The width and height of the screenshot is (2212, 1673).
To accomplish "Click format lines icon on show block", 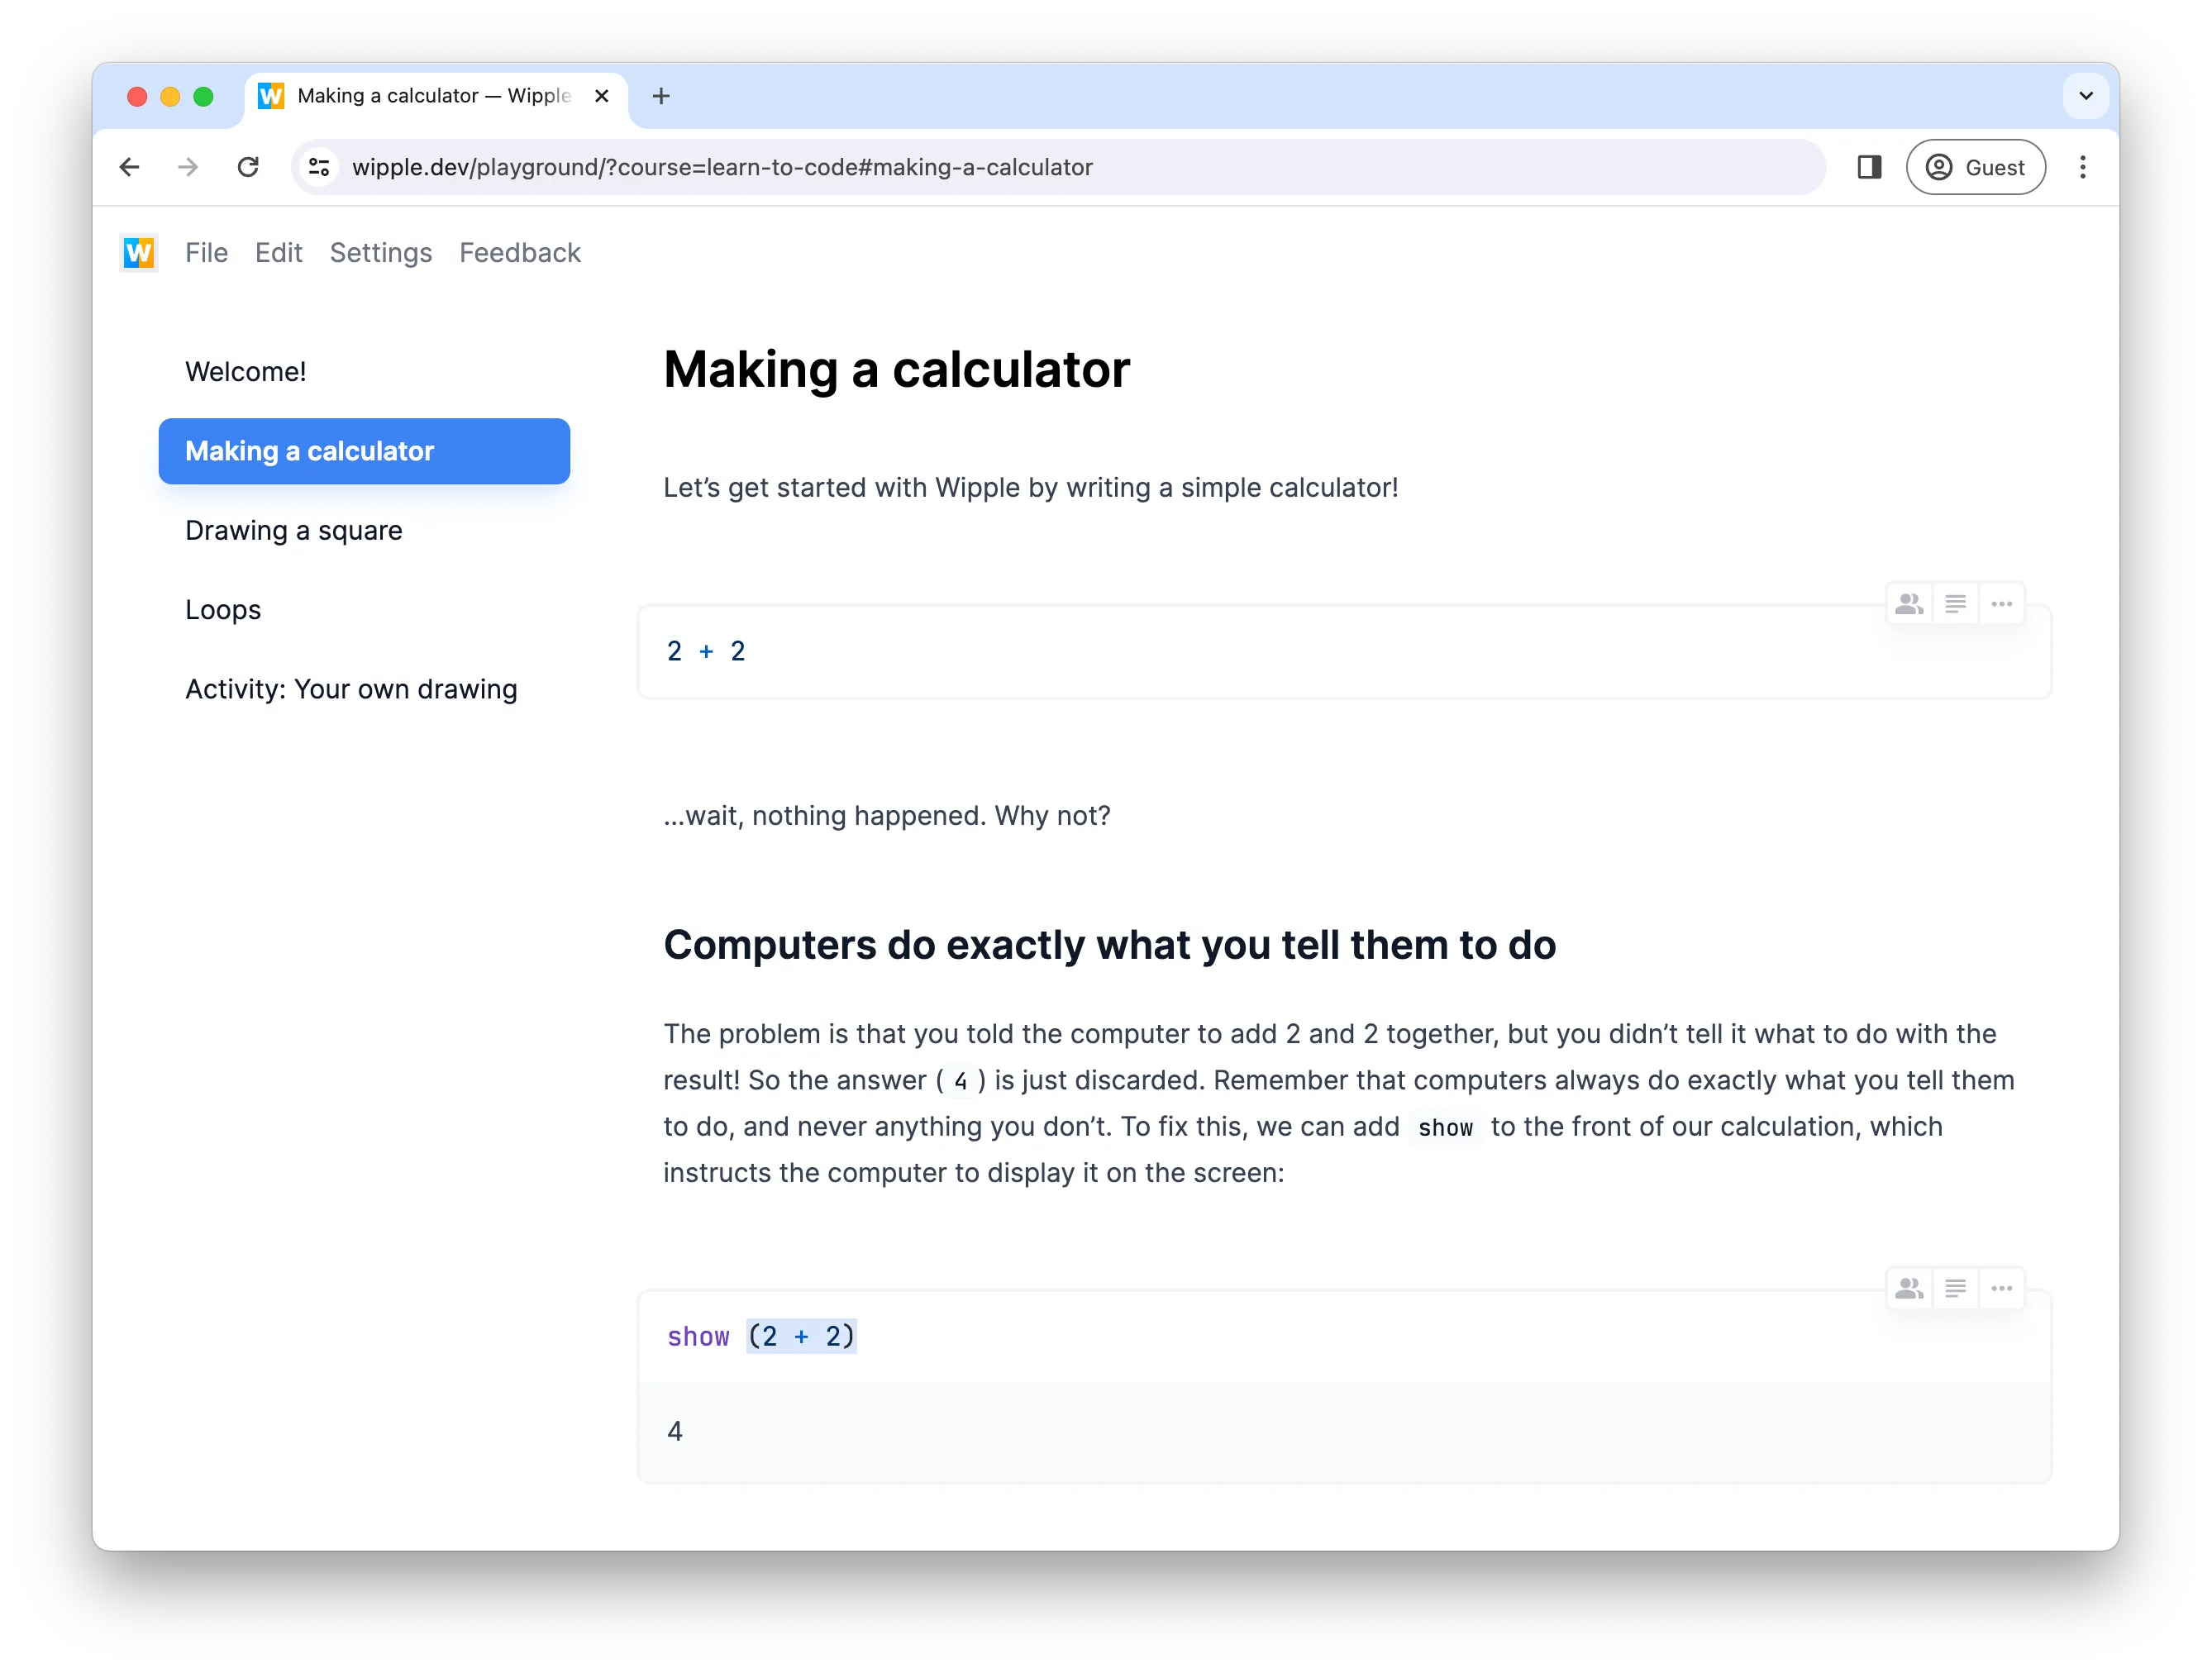I will (x=1955, y=1288).
